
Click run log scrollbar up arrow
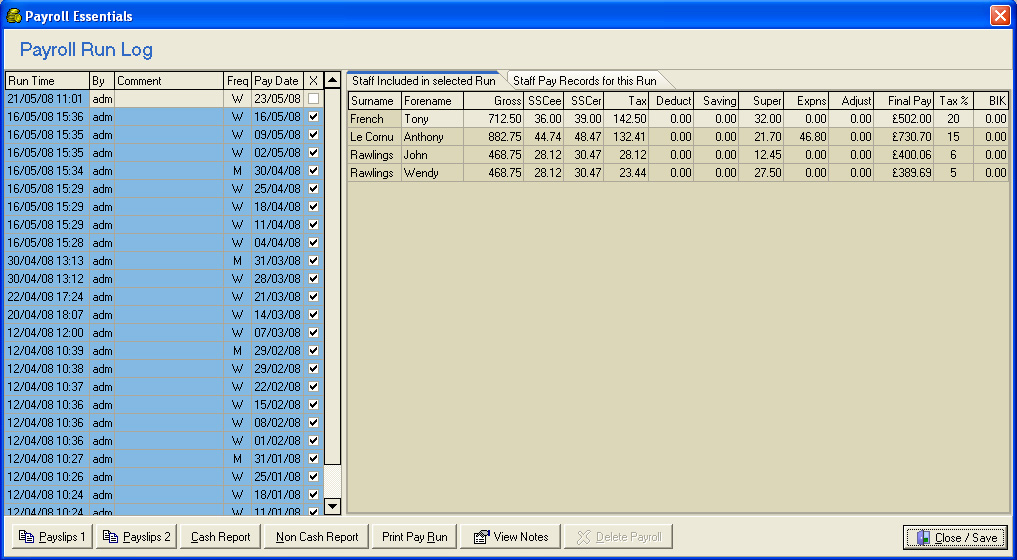click(332, 80)
